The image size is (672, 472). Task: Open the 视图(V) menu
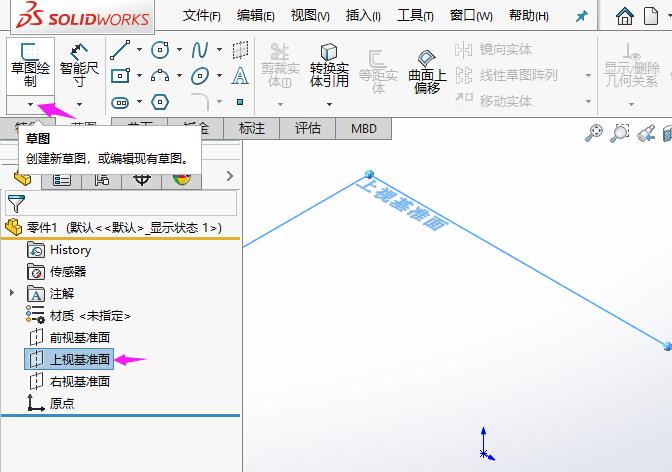tap(310, 16)
